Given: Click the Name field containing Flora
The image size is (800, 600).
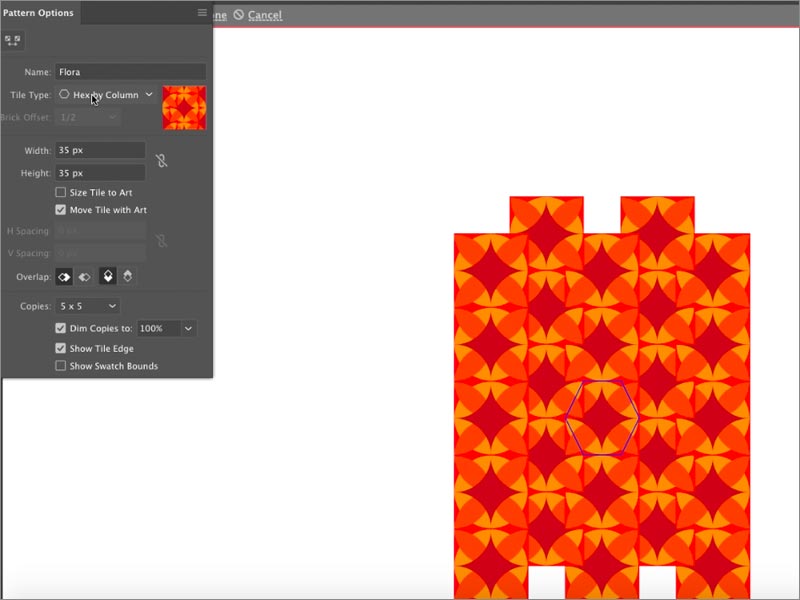Looking at the screenshot, I should 130,72.
